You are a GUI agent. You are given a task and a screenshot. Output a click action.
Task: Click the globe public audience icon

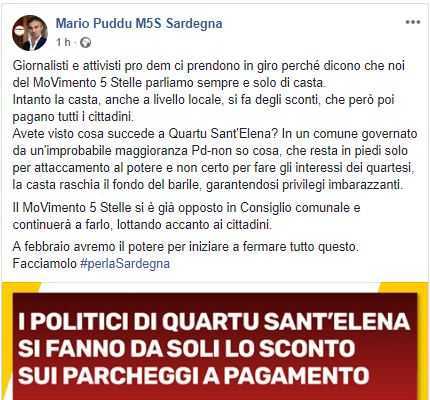86,43
